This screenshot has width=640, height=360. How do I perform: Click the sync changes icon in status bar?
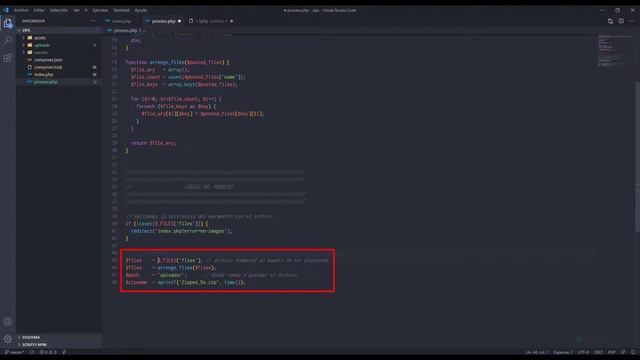(x=31, y=352)
